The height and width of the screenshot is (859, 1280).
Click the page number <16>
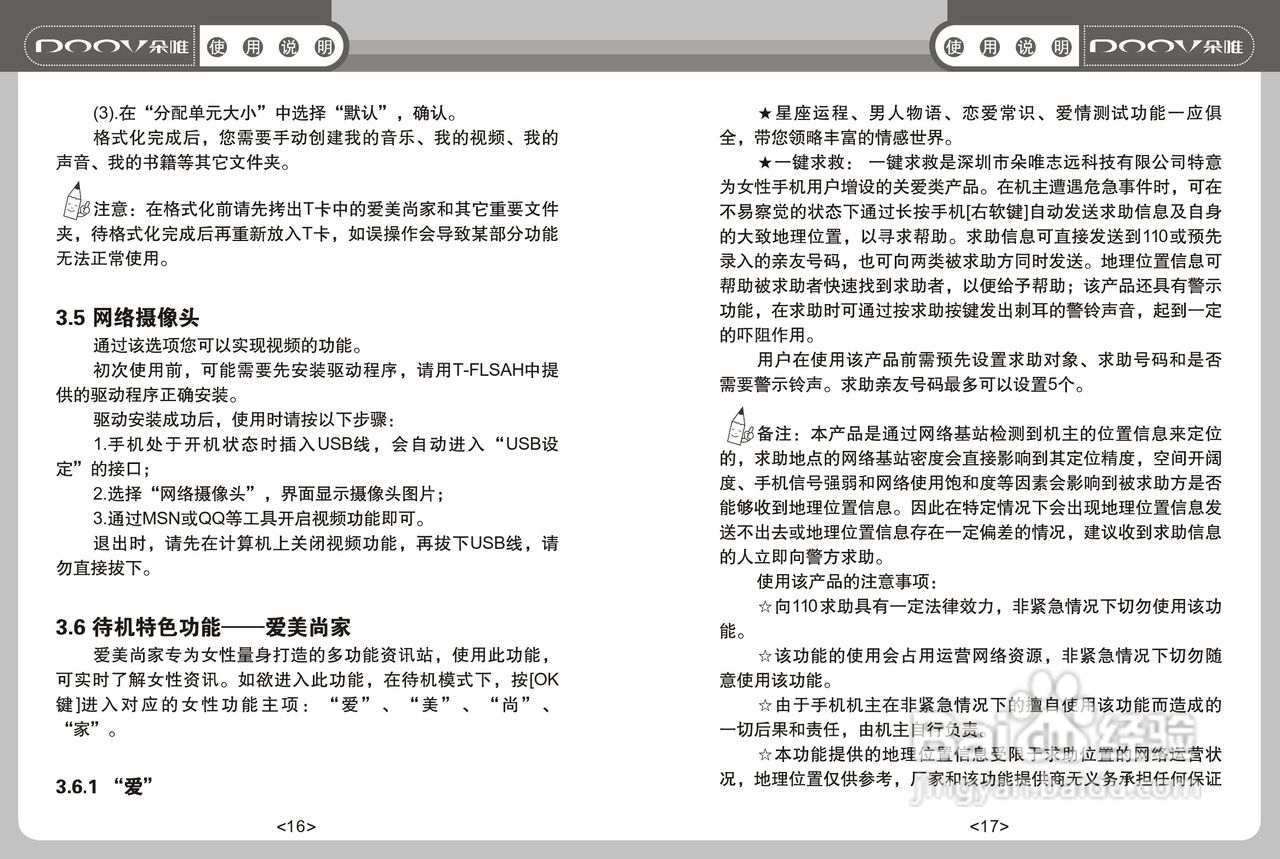[296, 826]
